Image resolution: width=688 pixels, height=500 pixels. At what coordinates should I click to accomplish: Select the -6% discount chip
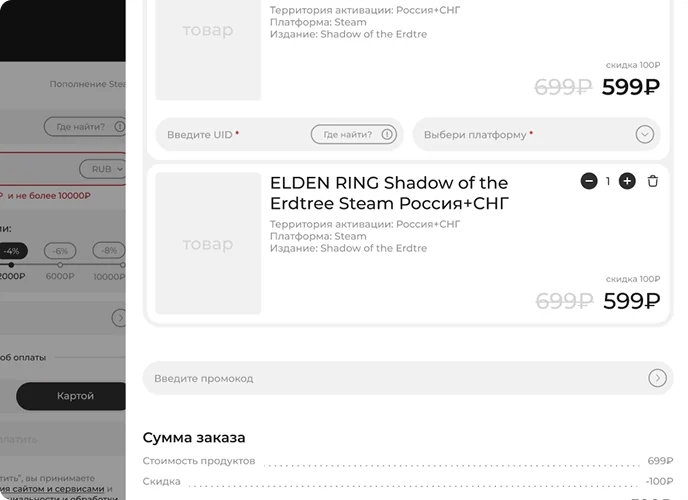coord(60,250)
